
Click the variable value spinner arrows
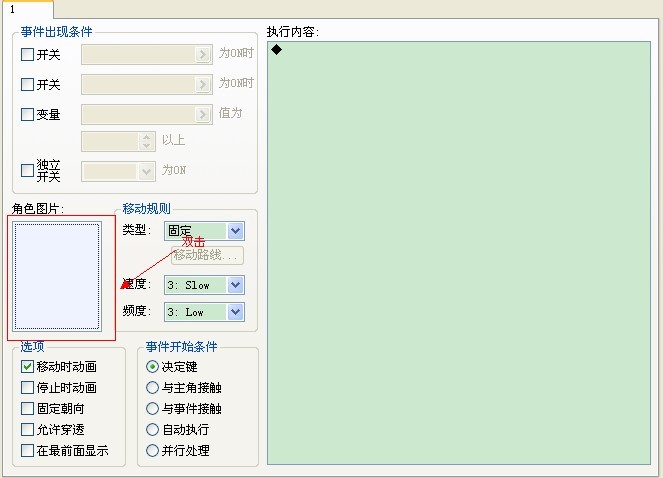click(146, 142)
